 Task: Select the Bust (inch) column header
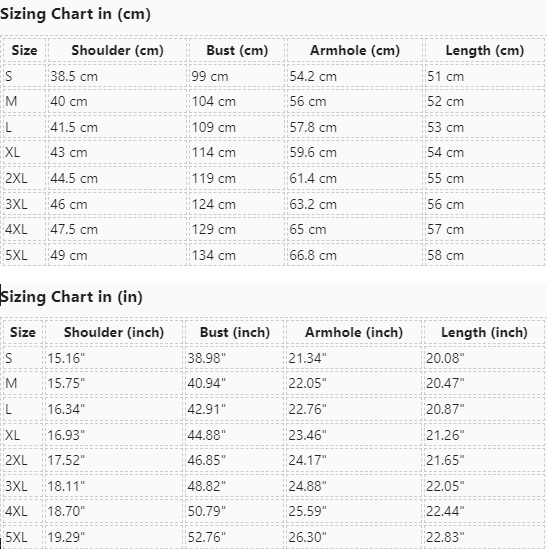click(x=235, y=332)
